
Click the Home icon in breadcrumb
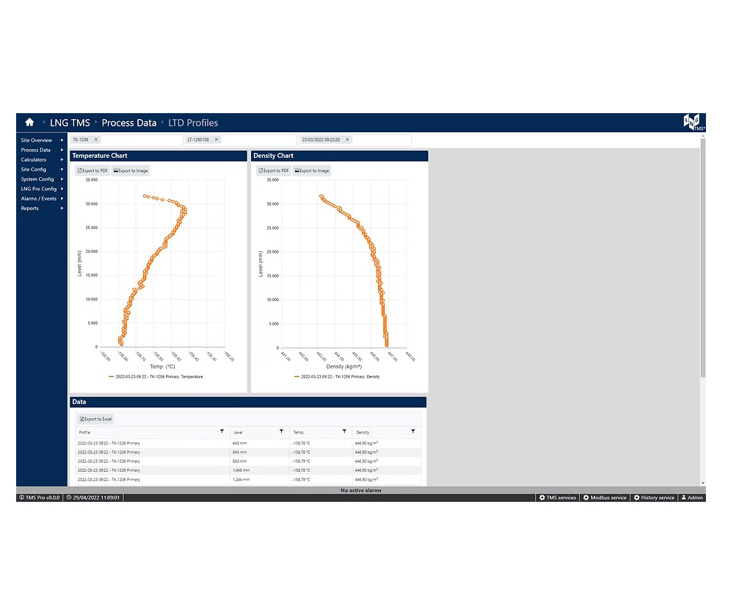pos(30,123)
